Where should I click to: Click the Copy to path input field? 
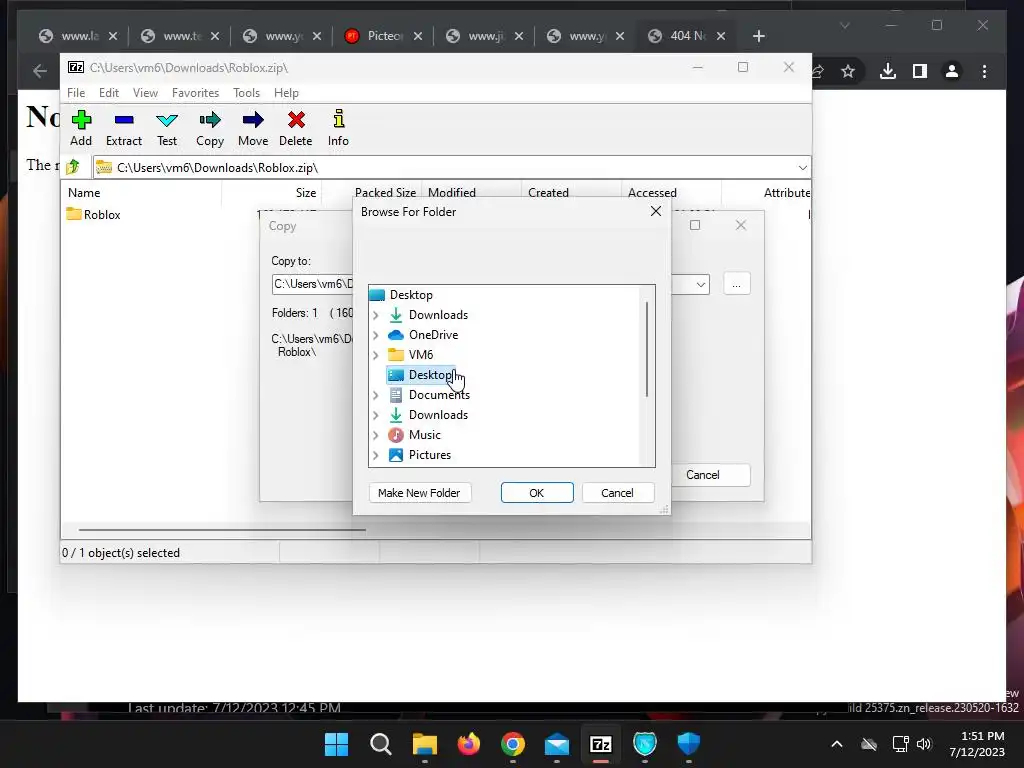(312, 284)
